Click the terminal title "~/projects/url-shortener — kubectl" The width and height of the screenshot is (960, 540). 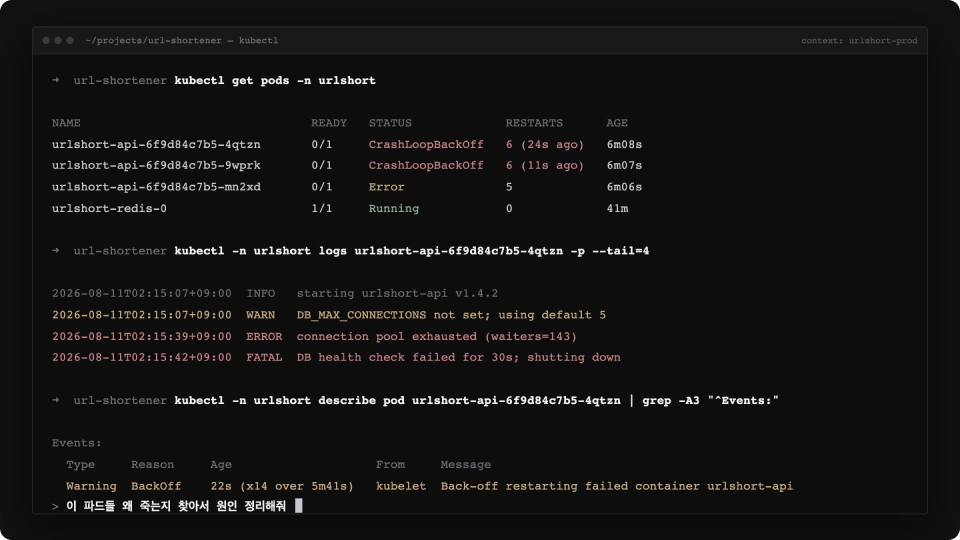click(182, 40)
